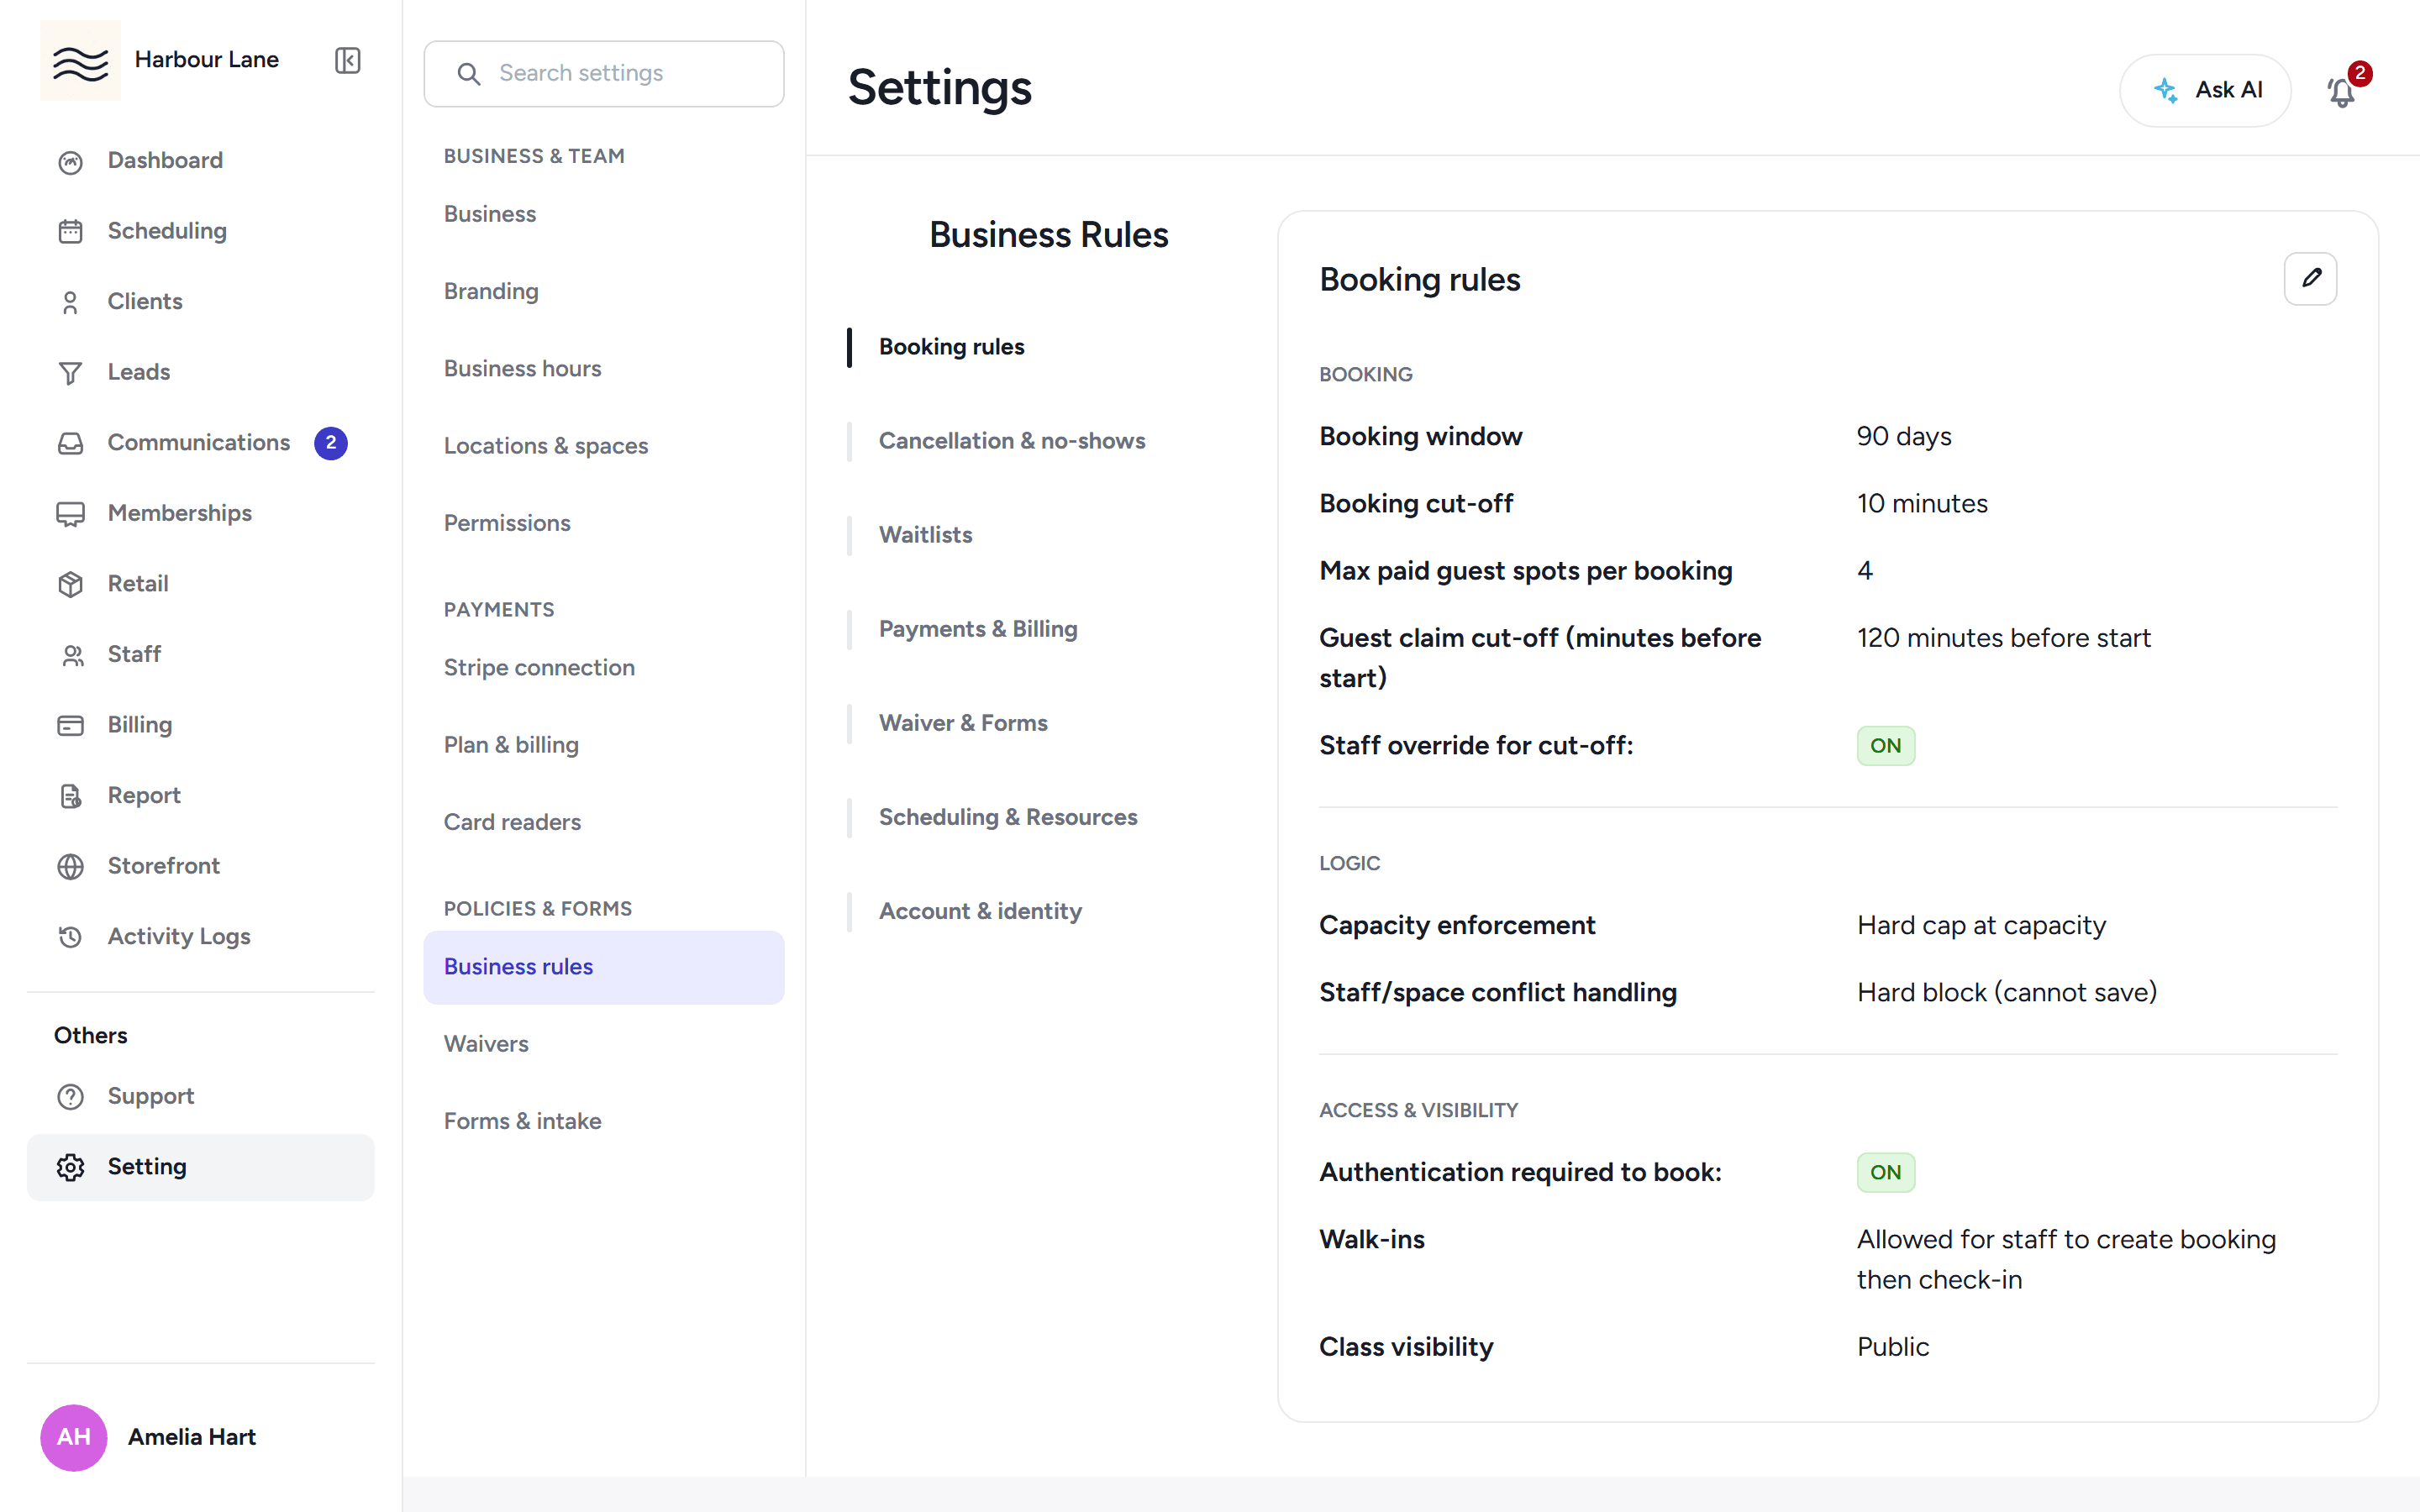Open the Cancellation & no-shows section
This screenshot has width=2420, height=1512.
pyautogui.click(x=1011, y=441)
